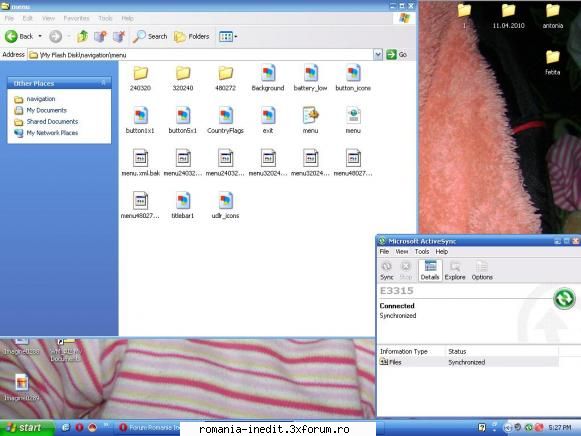This screenshot has height=436, width=581.
Task: Open Search in the Explorer toolbar
Action: [x=150, y=36]
